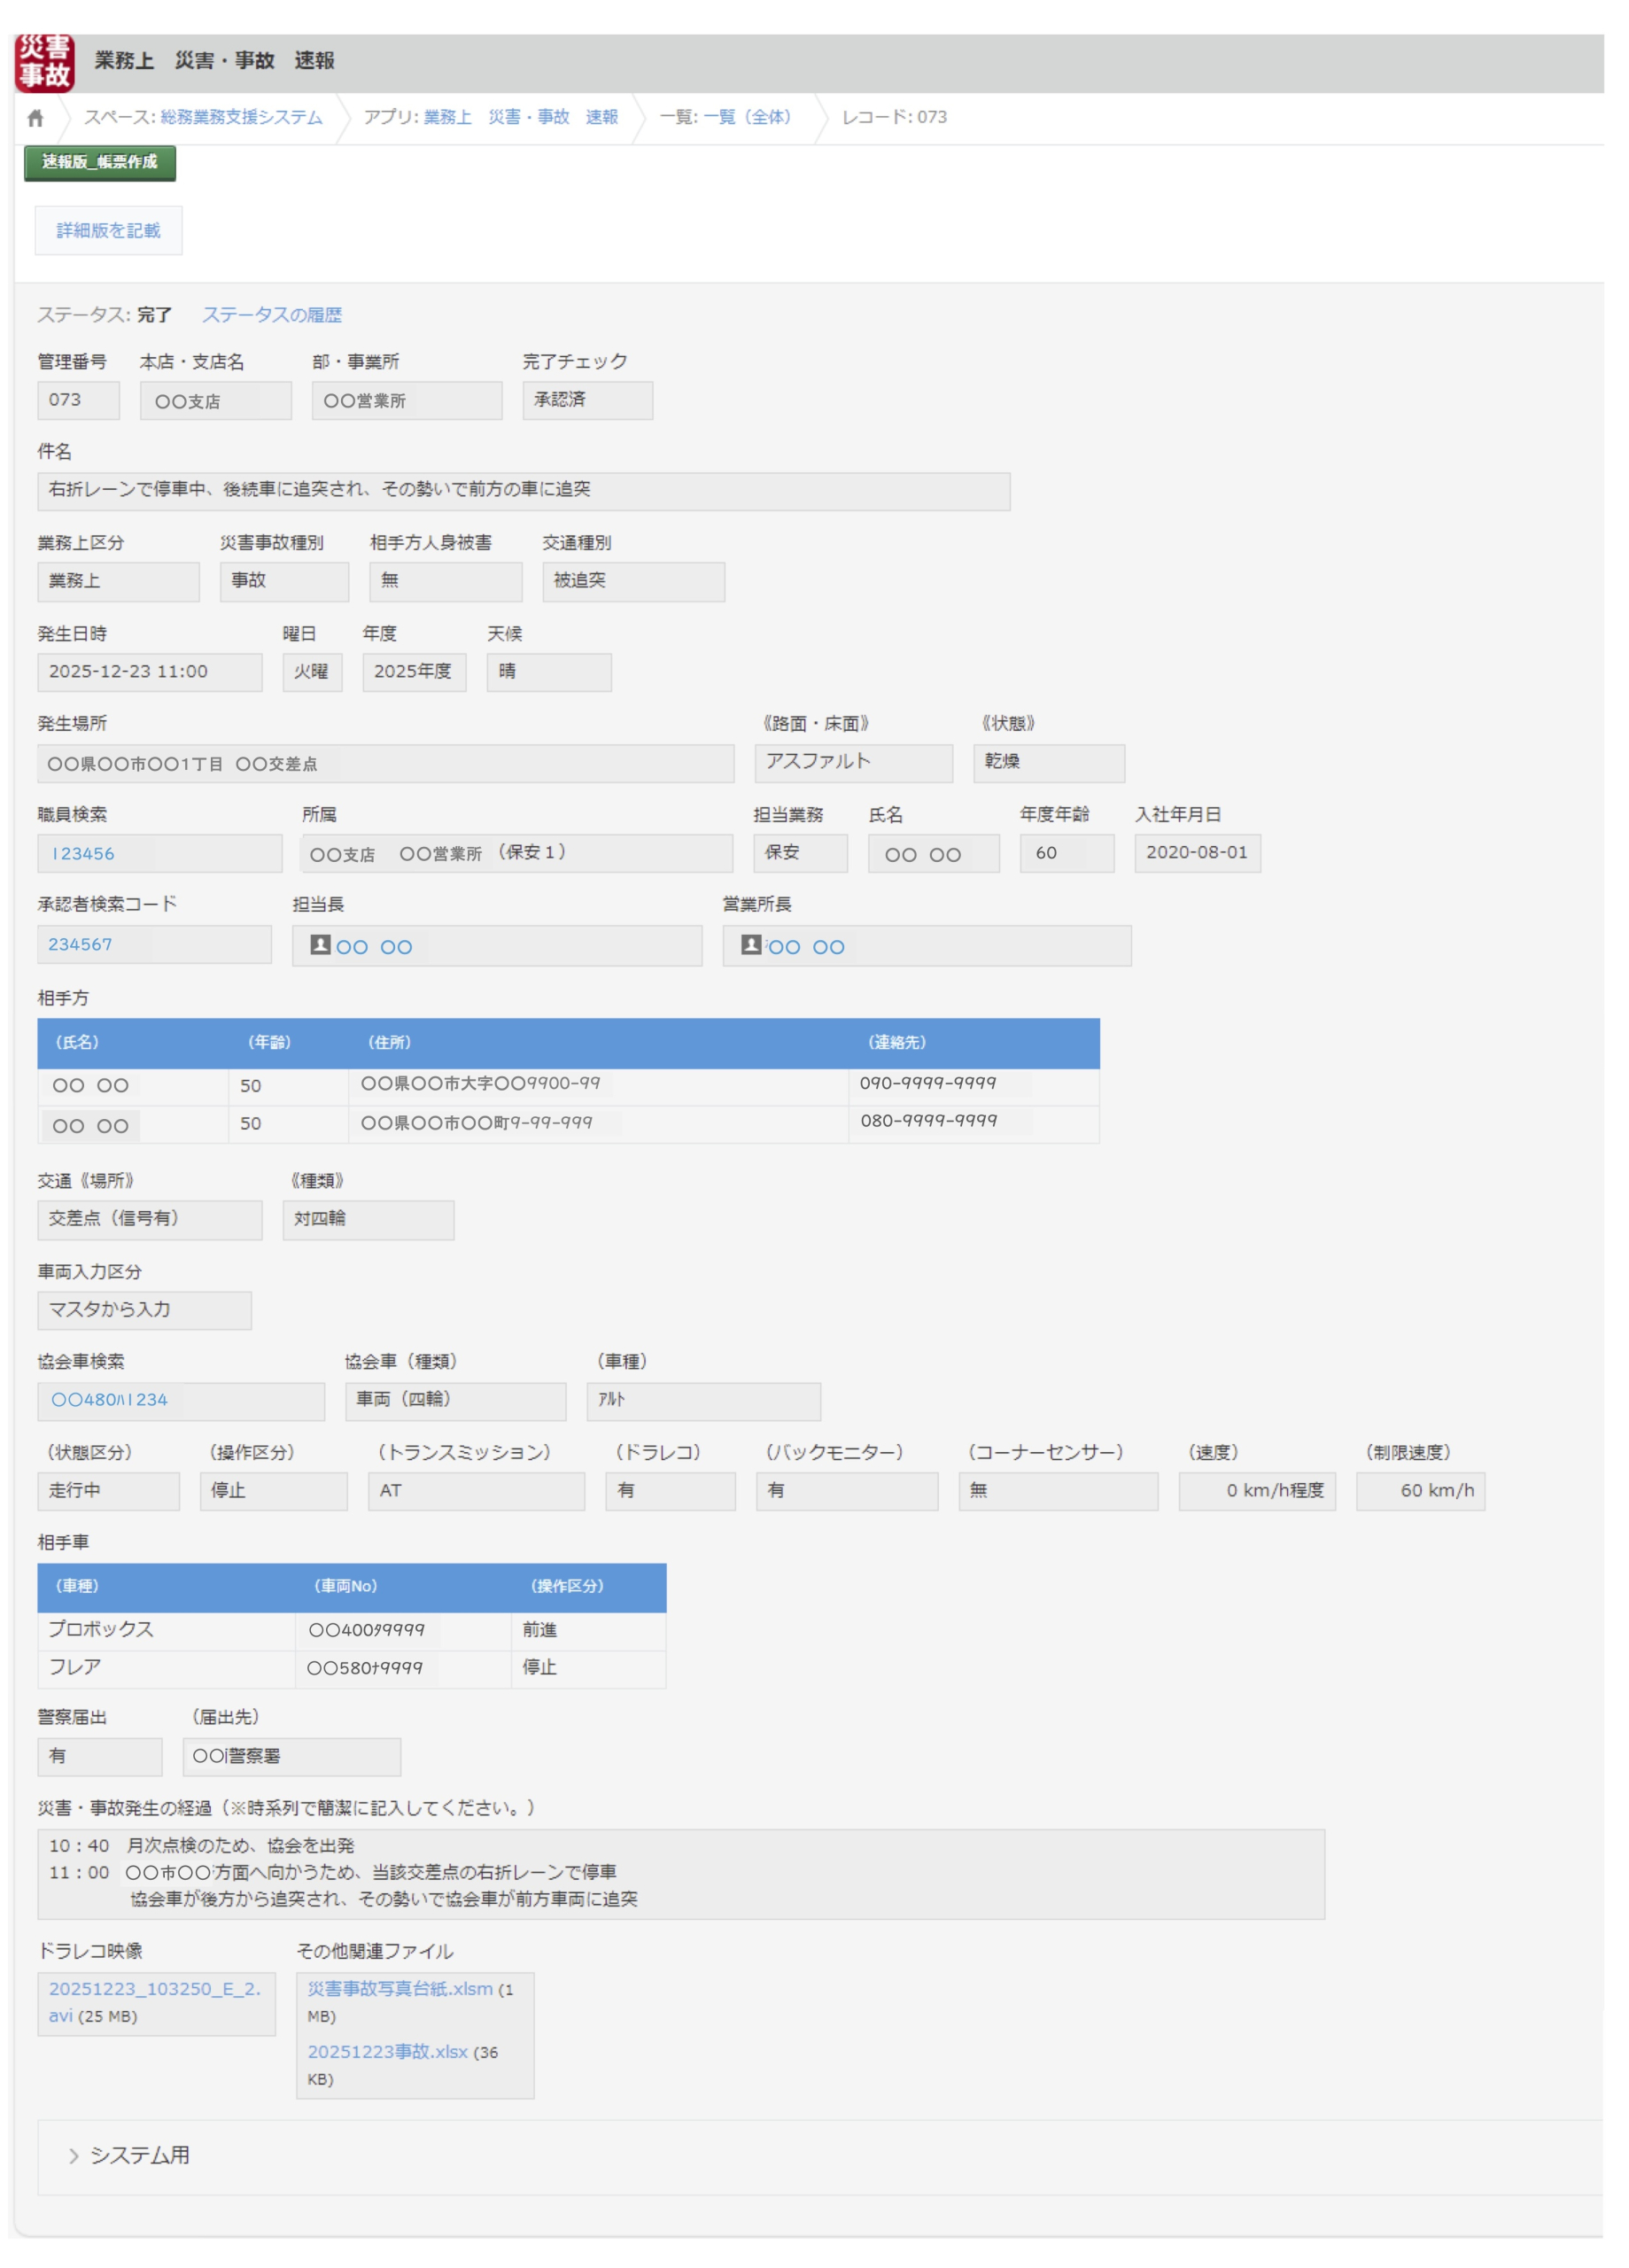Open the ステータスの履歴 link

272,315
